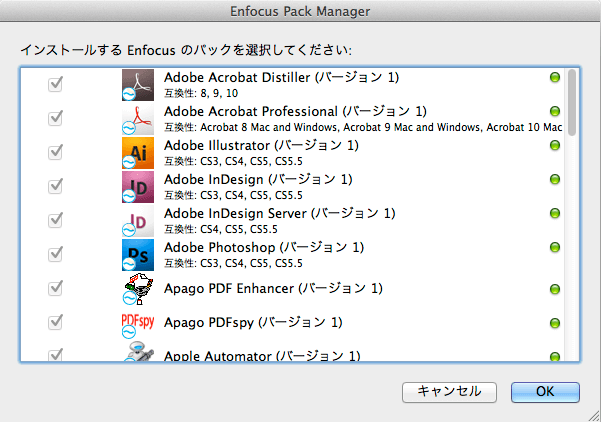Click the Adobe Illustrator Ai icon
The width and height of the screenshot is (601, 422).
pyautogui.click(x=138, y=153)
